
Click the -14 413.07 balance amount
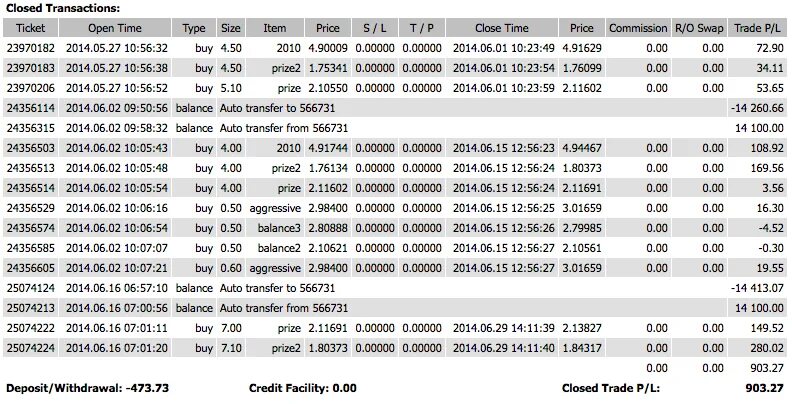[x=757, y=288]
